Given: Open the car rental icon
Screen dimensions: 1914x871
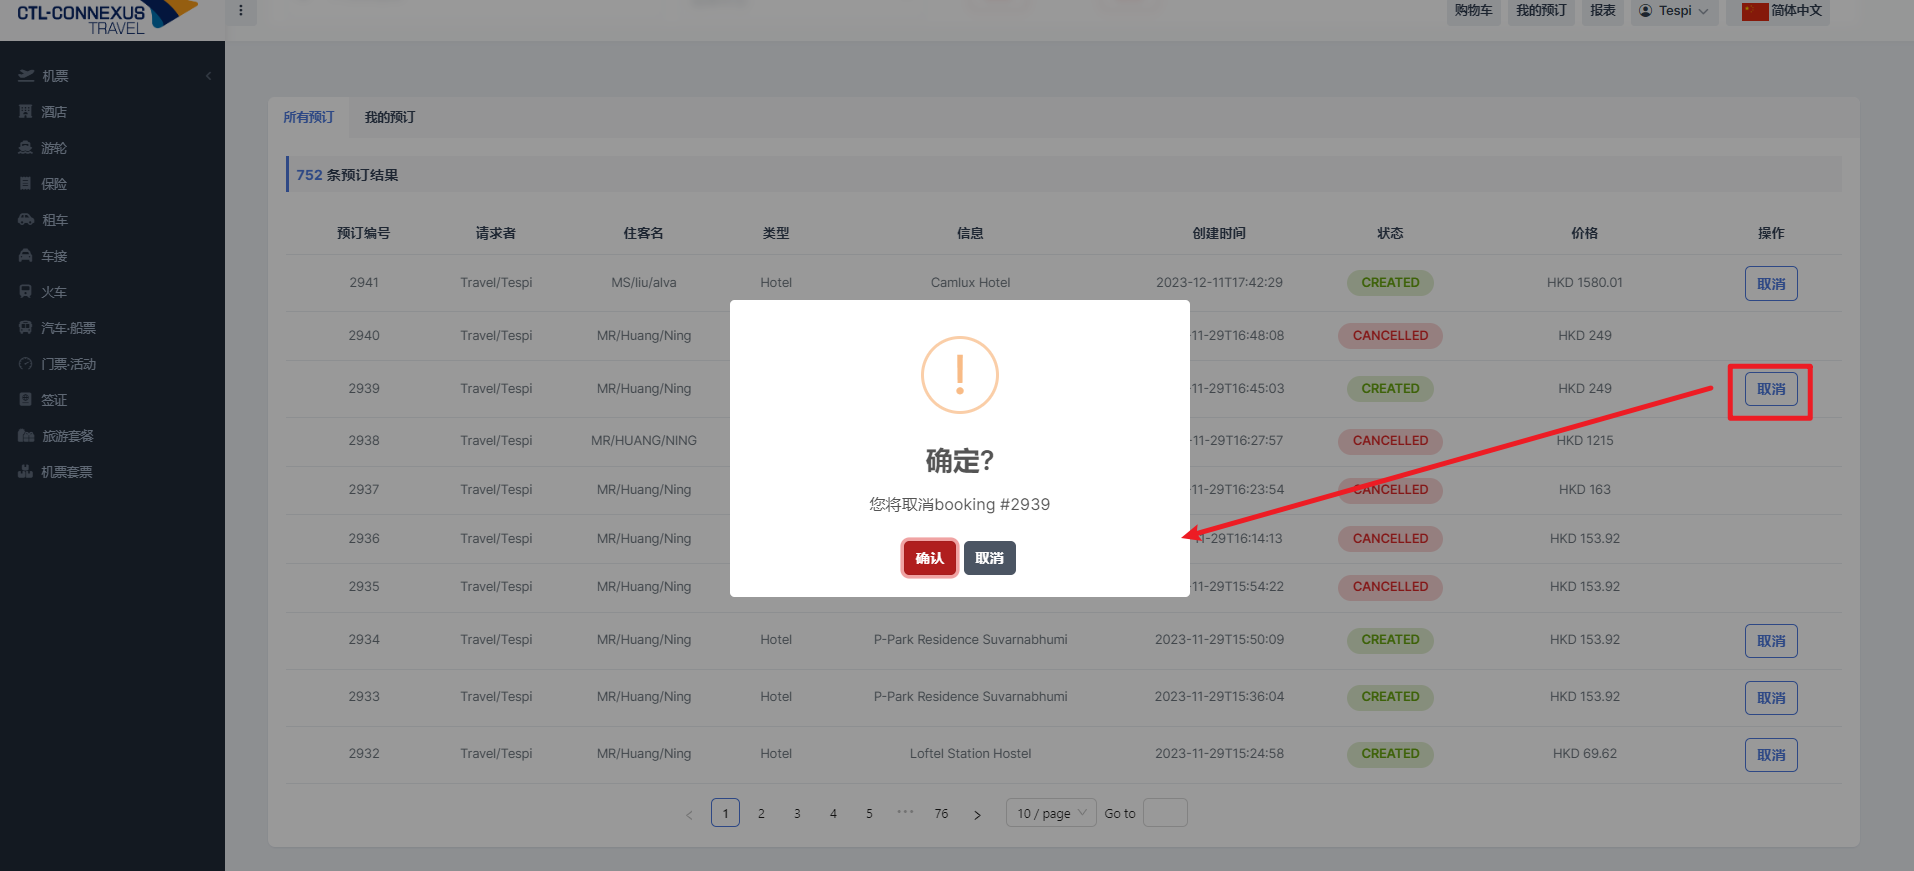Looking at the screenshot, I should click(26, 220).
